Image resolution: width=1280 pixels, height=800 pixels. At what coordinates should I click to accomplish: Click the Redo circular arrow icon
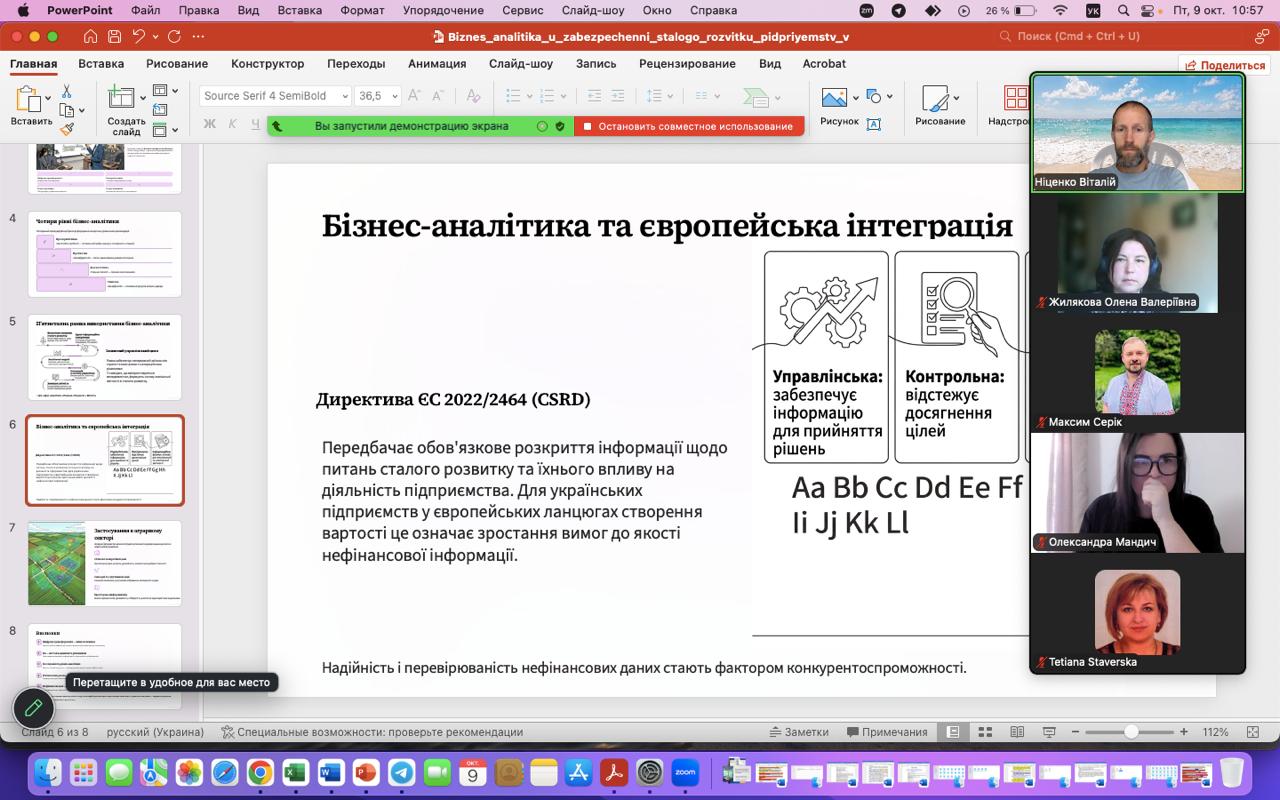tap(174, 36)
